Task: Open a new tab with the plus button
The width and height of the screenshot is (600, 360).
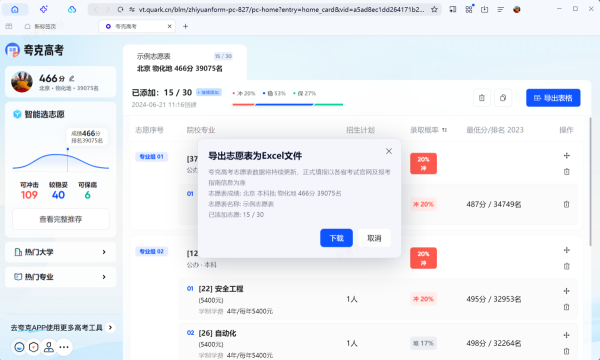Action: point(186,26)
